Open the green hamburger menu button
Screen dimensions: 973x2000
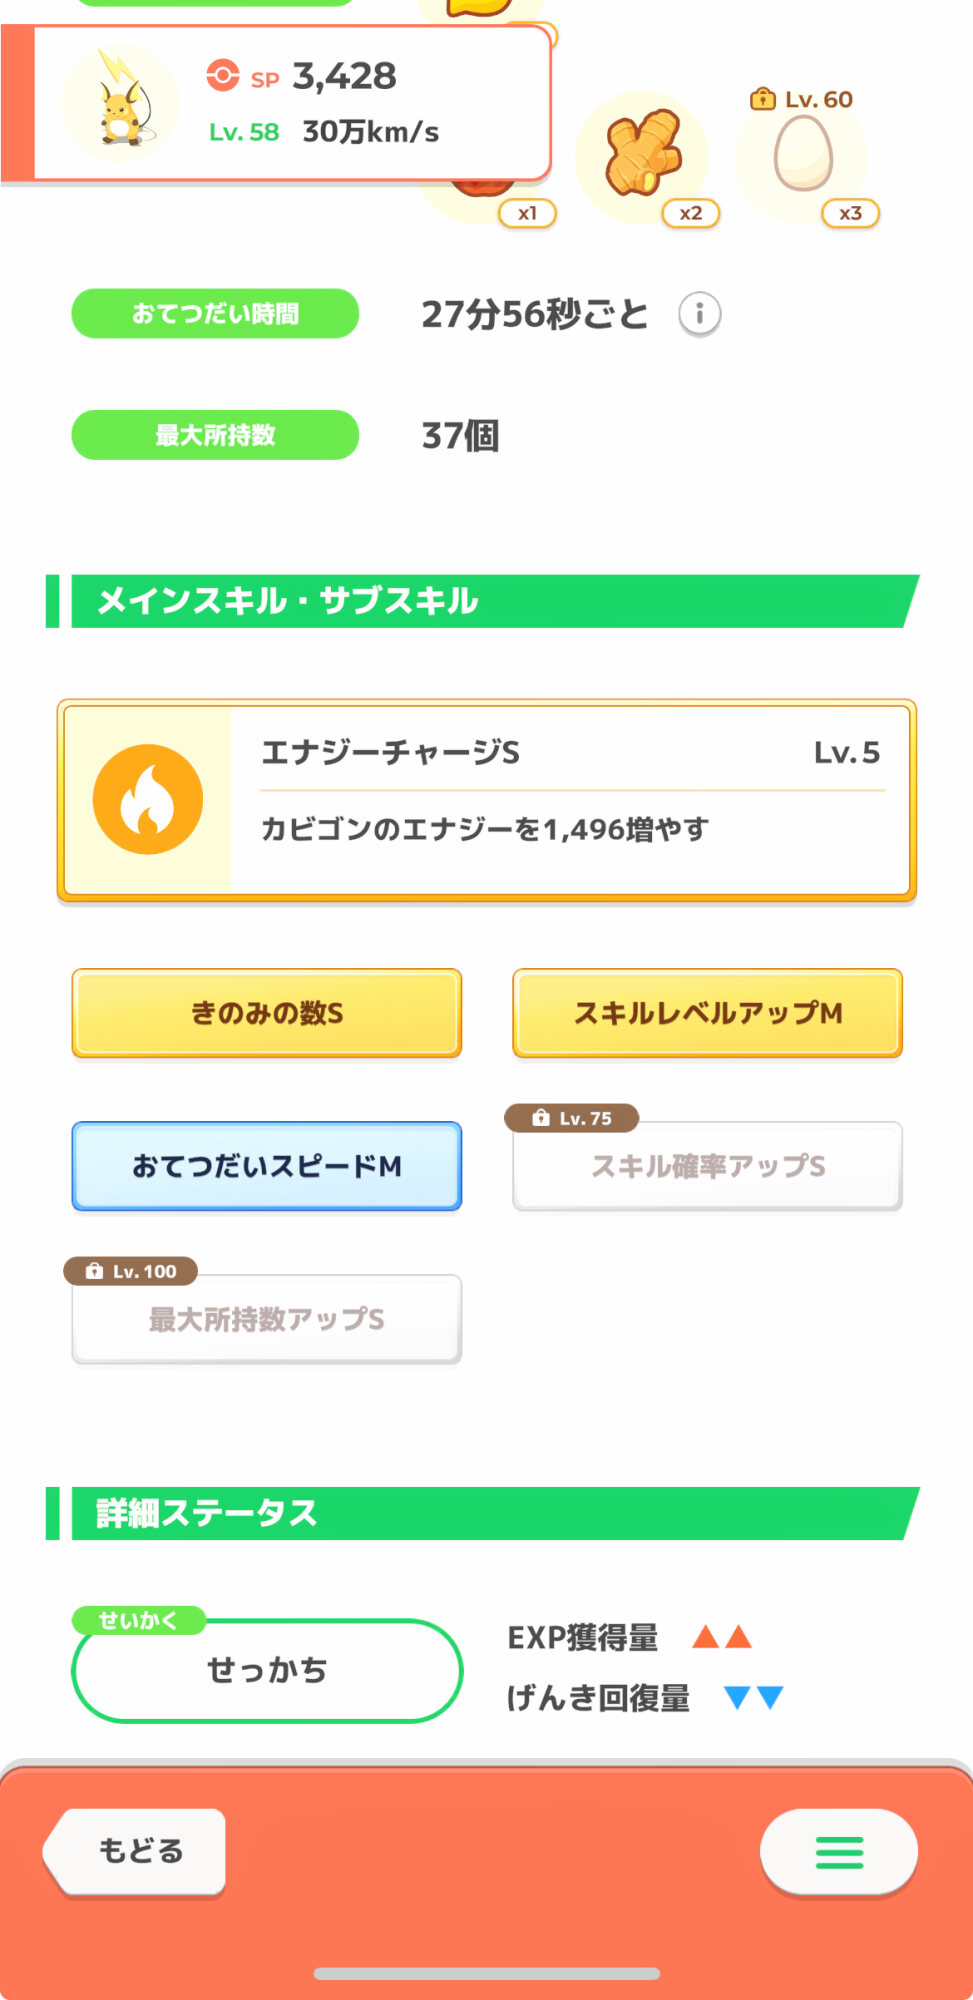tap(838, 1852)
